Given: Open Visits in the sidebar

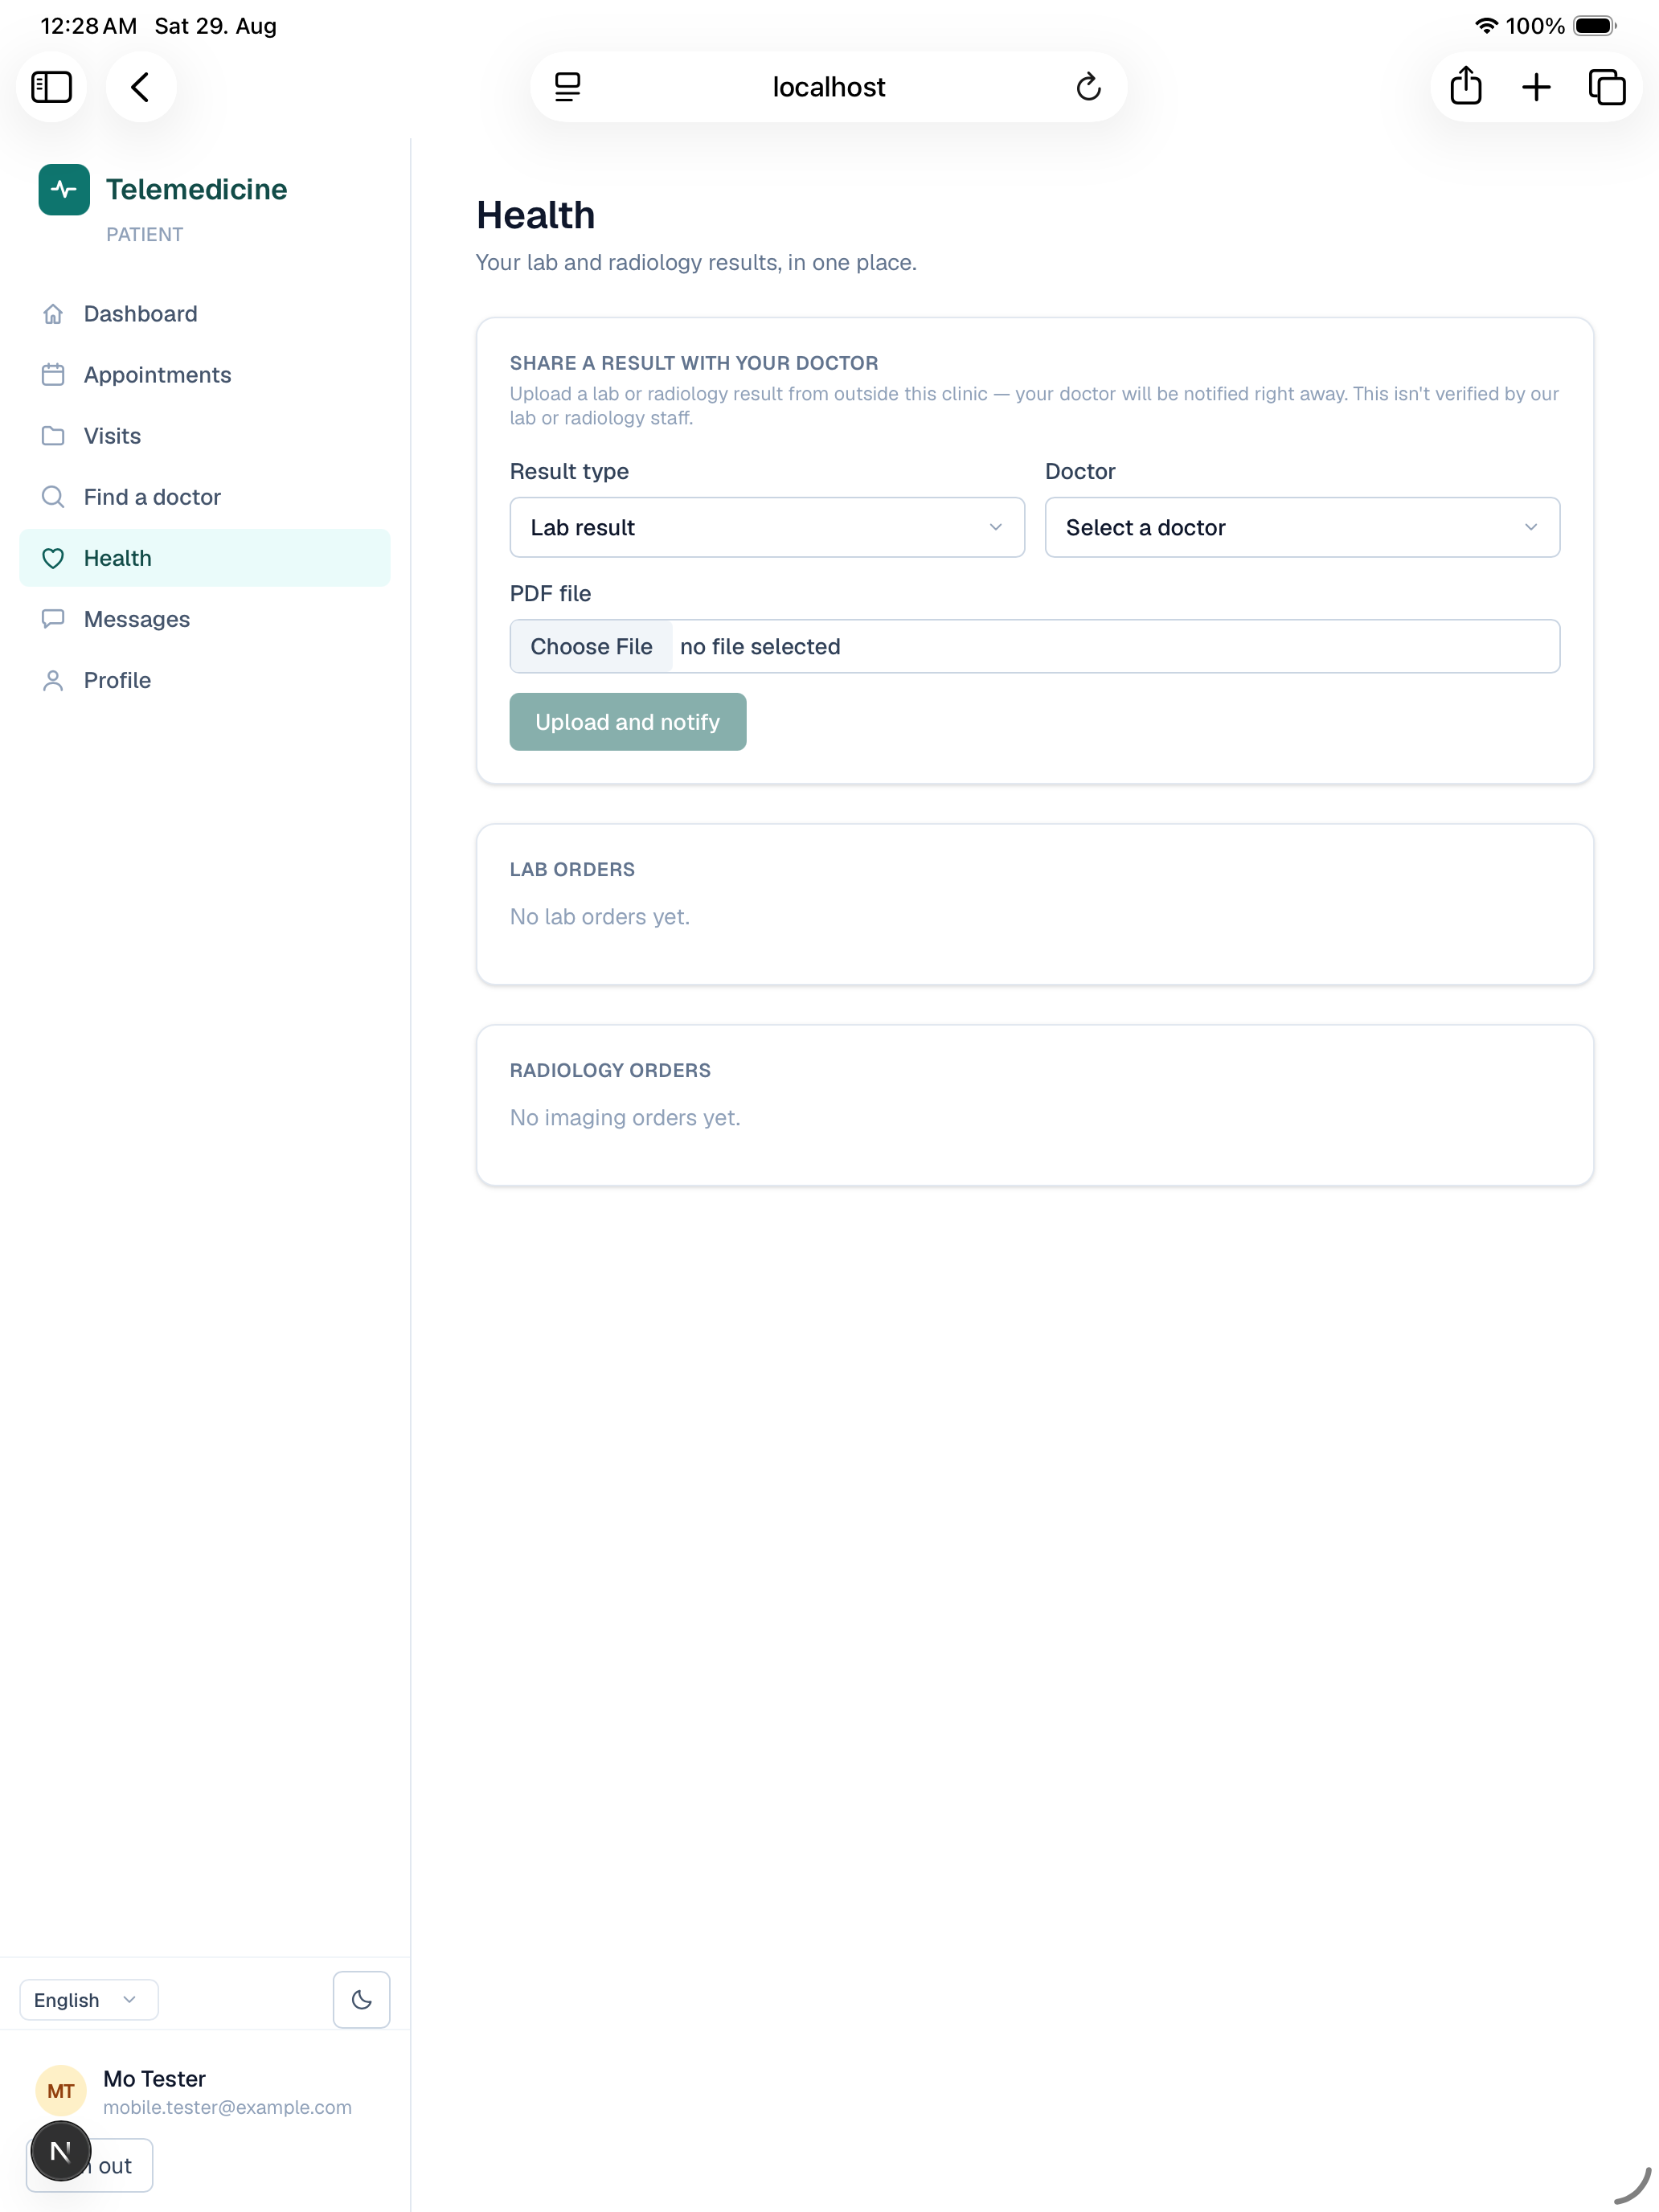Looking at the screenshot, I should (x=205, y=436).
